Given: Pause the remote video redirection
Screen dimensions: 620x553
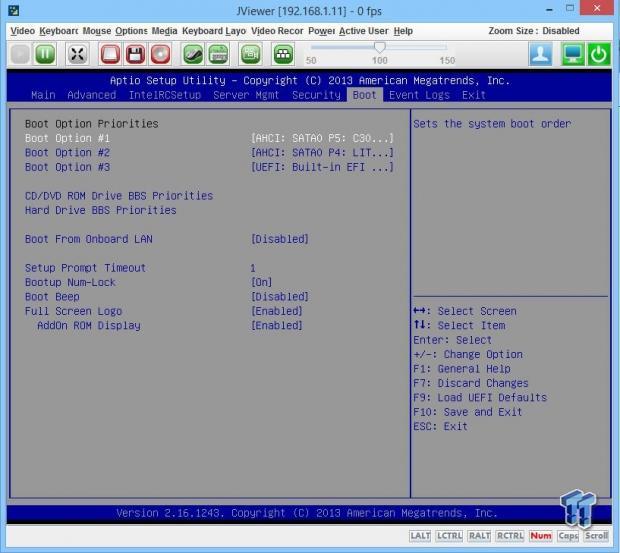Looking at the screenshot, I should click(x=45, y=54).
